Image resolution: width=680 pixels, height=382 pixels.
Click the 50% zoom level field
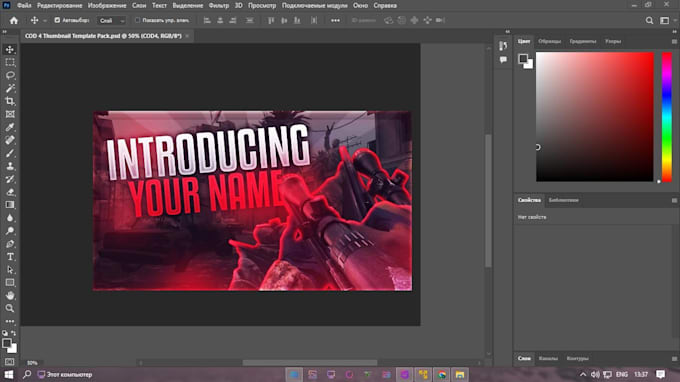click(33, 363)
